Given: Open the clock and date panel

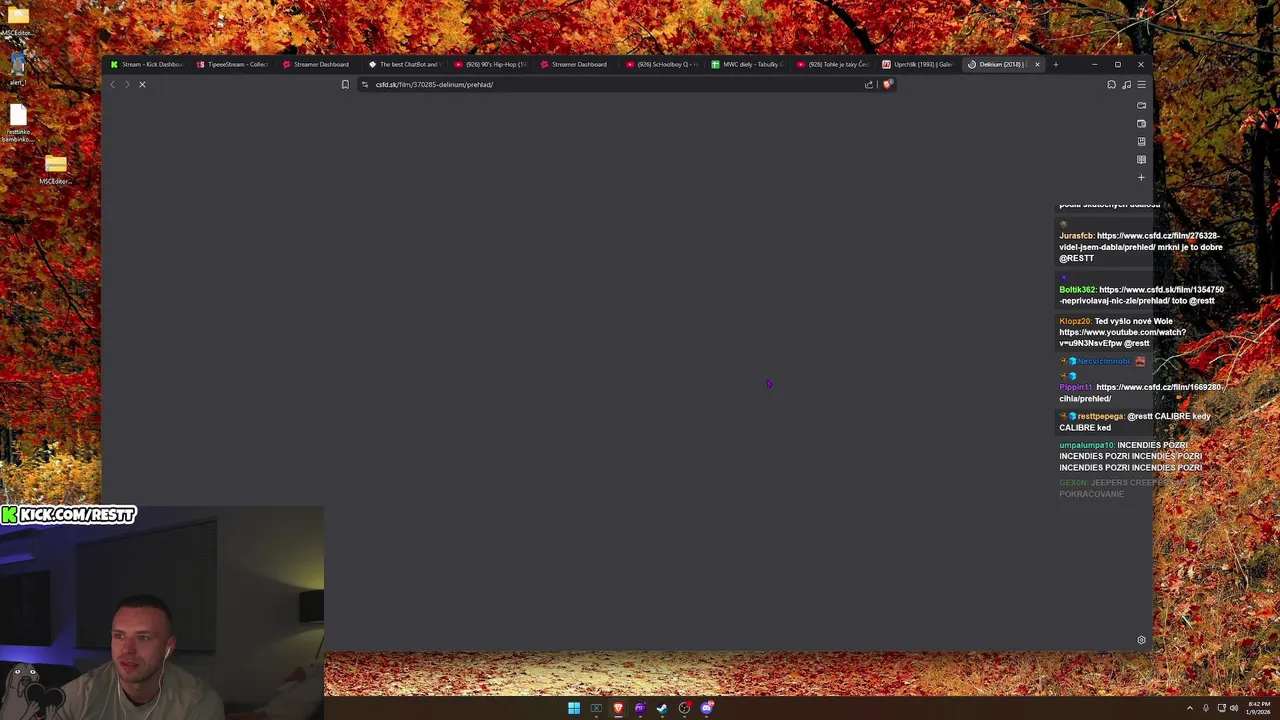Looking at the screenshot, I should pos(1259,708).
